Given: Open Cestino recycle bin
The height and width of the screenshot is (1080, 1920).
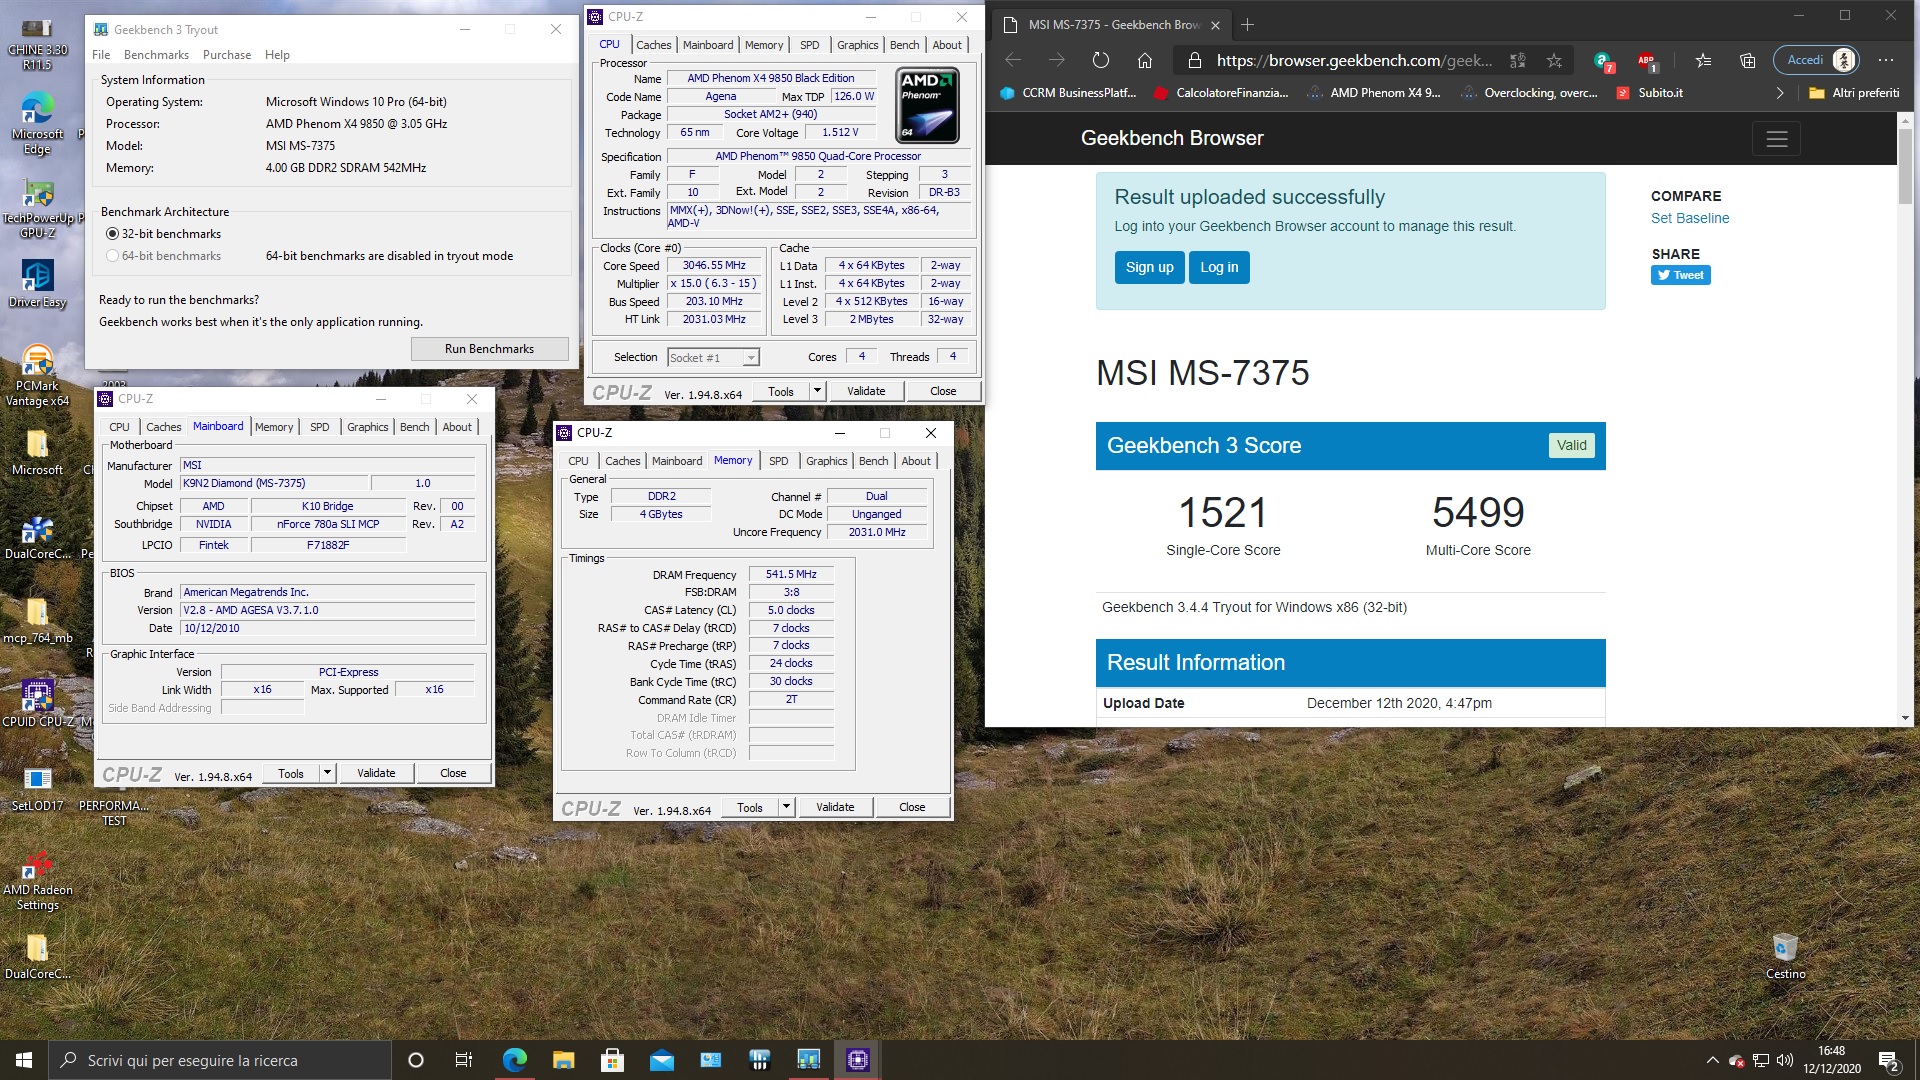Looking at the screenshot, I should (1785, 957).
